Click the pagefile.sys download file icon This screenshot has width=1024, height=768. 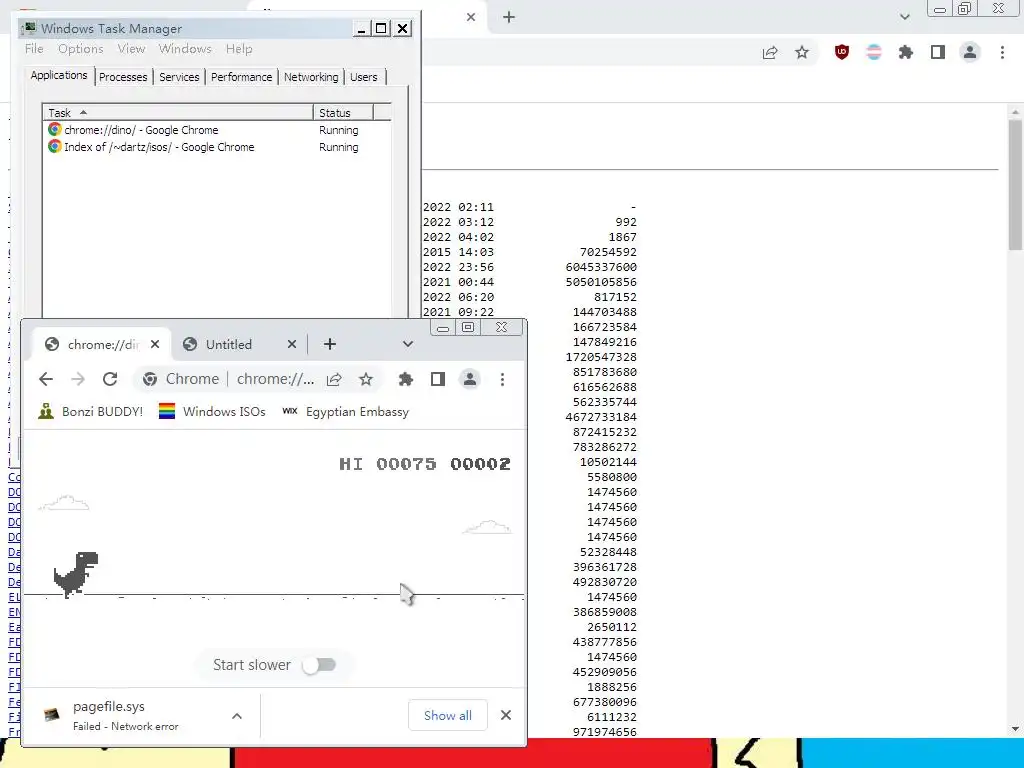point(52,714)
